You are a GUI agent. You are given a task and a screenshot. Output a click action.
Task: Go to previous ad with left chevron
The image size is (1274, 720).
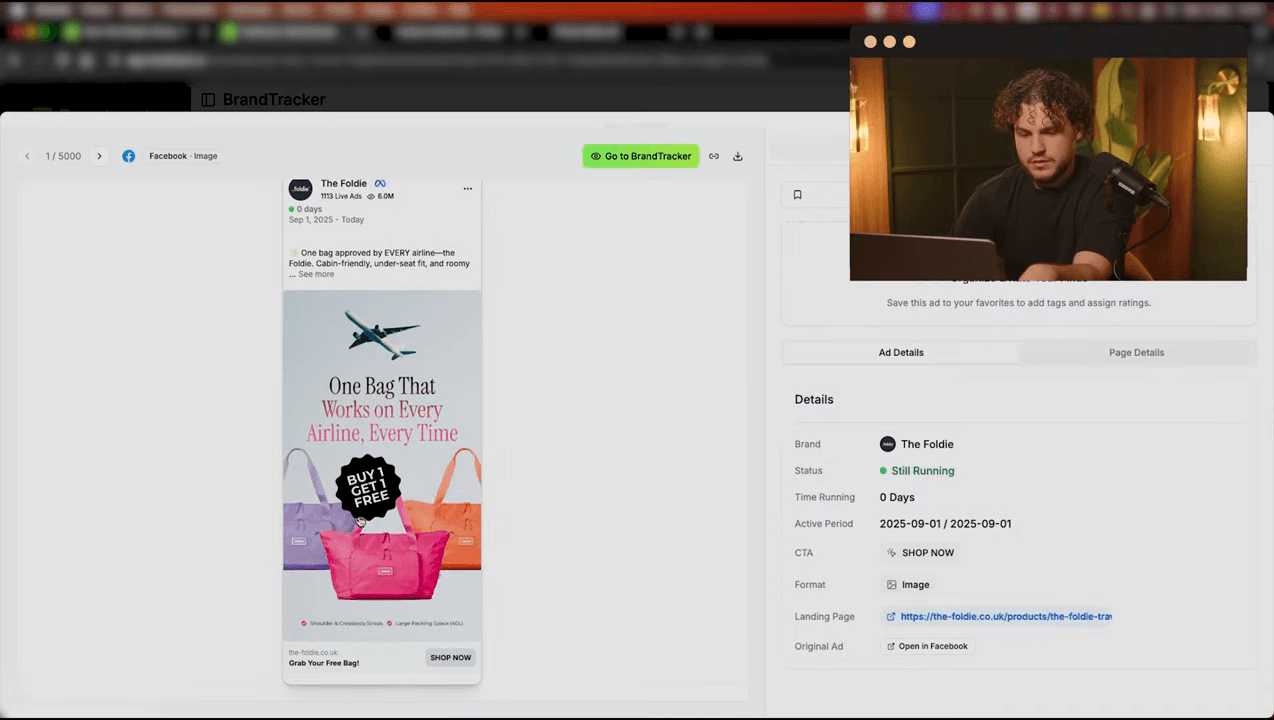[27, 156]
